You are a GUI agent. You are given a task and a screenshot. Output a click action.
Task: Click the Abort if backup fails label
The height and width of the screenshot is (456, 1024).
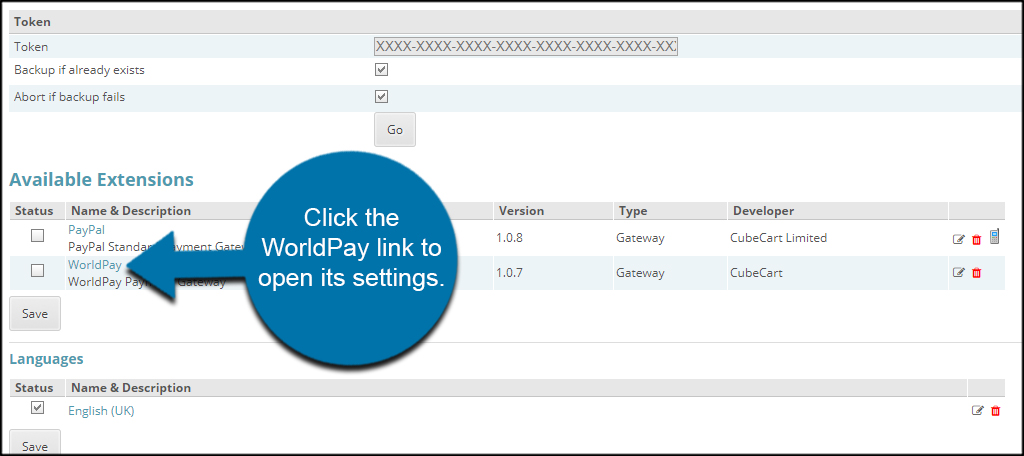click(x=69, y=97)
